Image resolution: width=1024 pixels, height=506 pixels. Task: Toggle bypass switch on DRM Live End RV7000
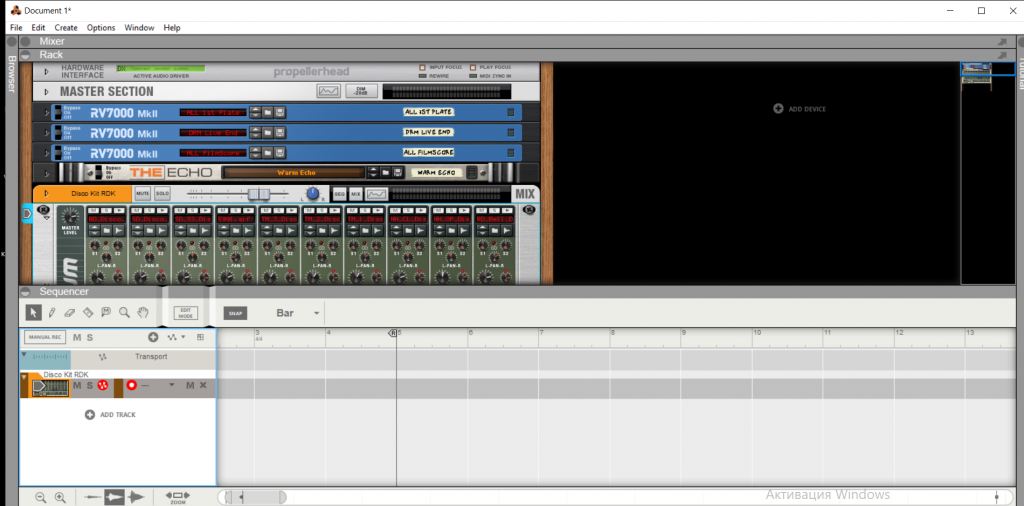click(57, 133)
